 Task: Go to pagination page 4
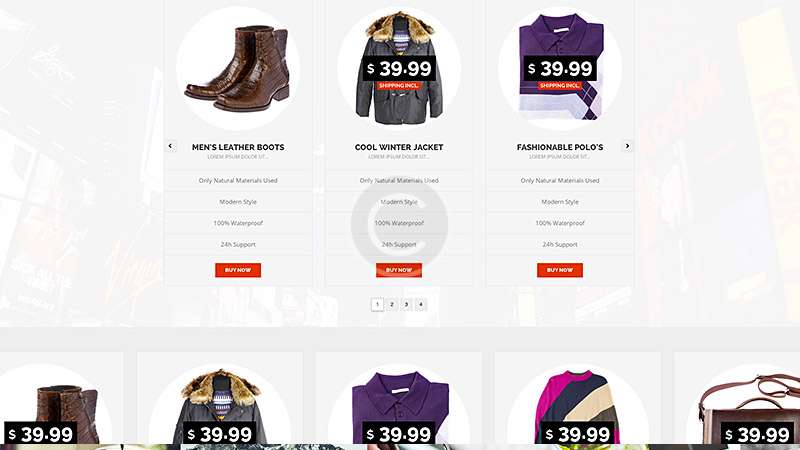pyautogui.click(x=421, y=305)
